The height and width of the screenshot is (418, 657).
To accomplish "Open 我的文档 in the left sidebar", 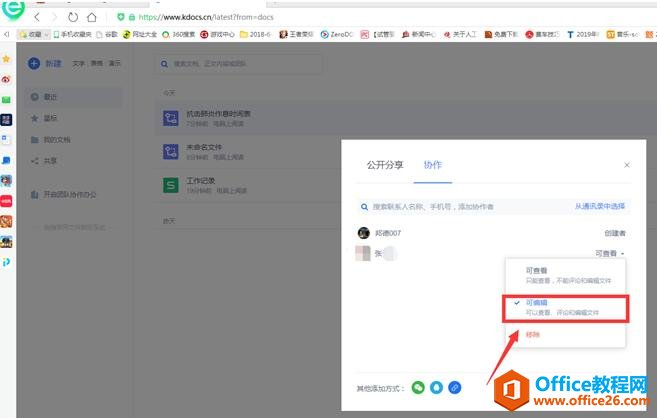I will [56, 139].
